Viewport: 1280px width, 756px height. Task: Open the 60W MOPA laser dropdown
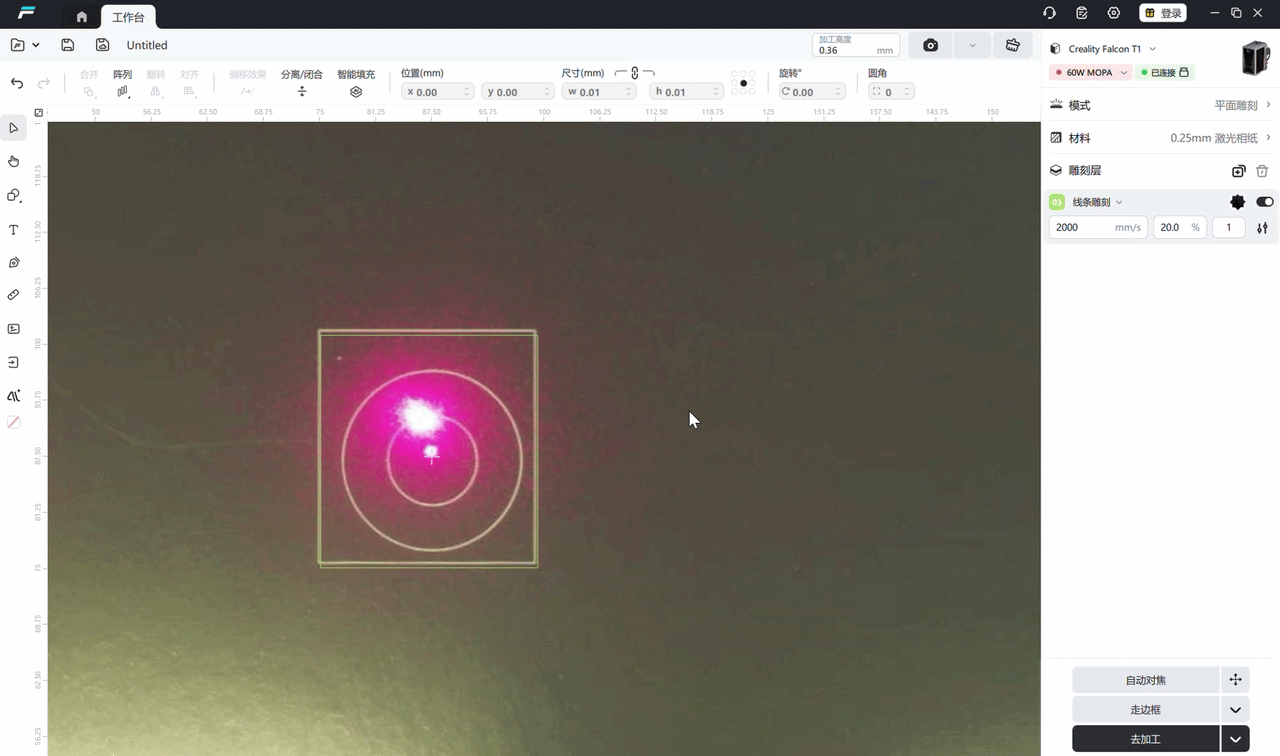[1090, 72]
